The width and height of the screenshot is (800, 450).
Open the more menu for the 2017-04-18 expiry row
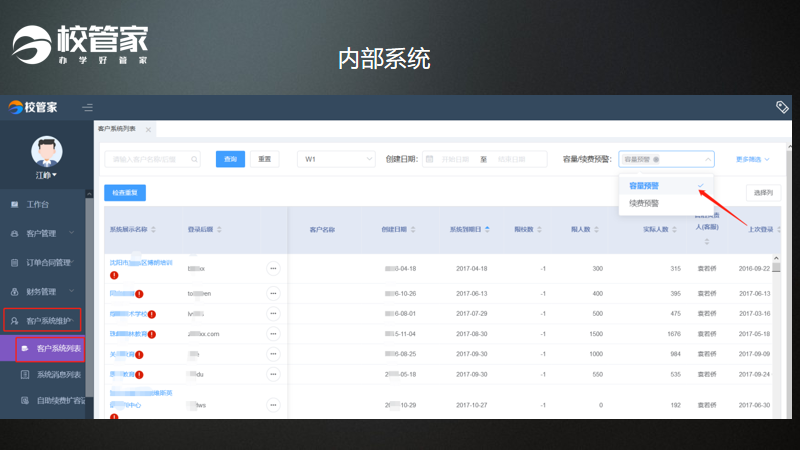click(x=273, y=268)
